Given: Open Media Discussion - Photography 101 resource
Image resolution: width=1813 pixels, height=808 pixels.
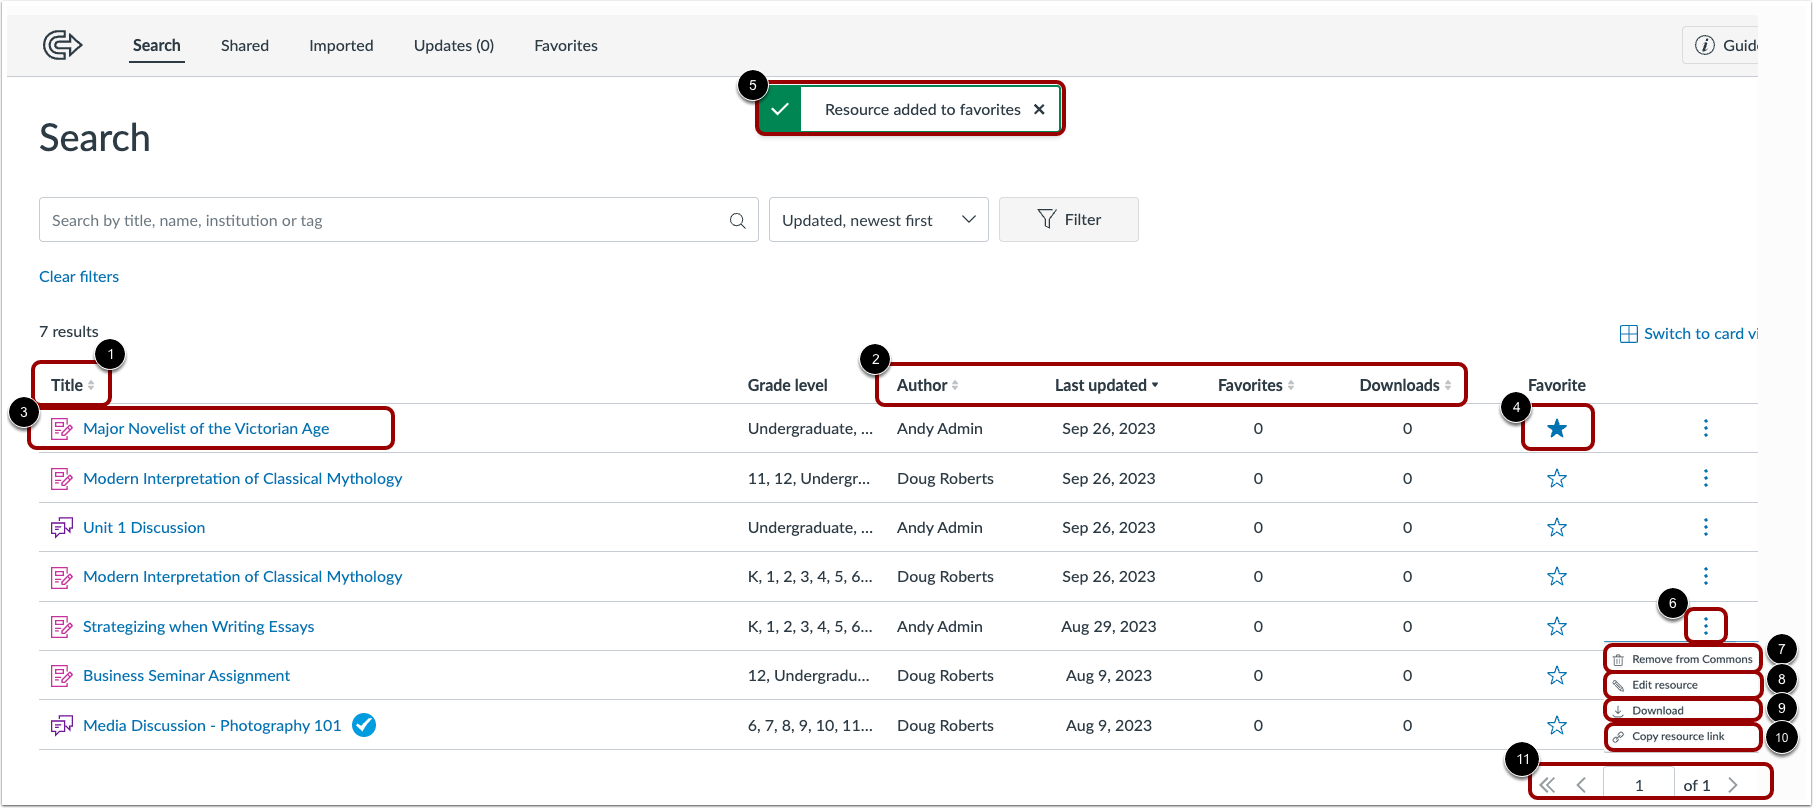Looking at the screenshot, I should (x=212, y=726).
